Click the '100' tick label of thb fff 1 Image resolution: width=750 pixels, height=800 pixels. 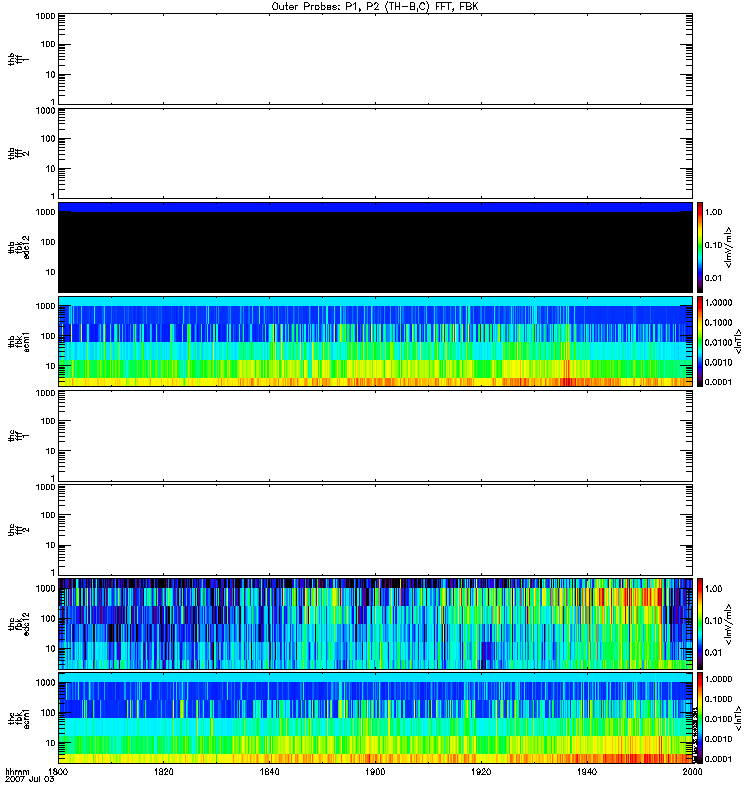click(48, 44)
